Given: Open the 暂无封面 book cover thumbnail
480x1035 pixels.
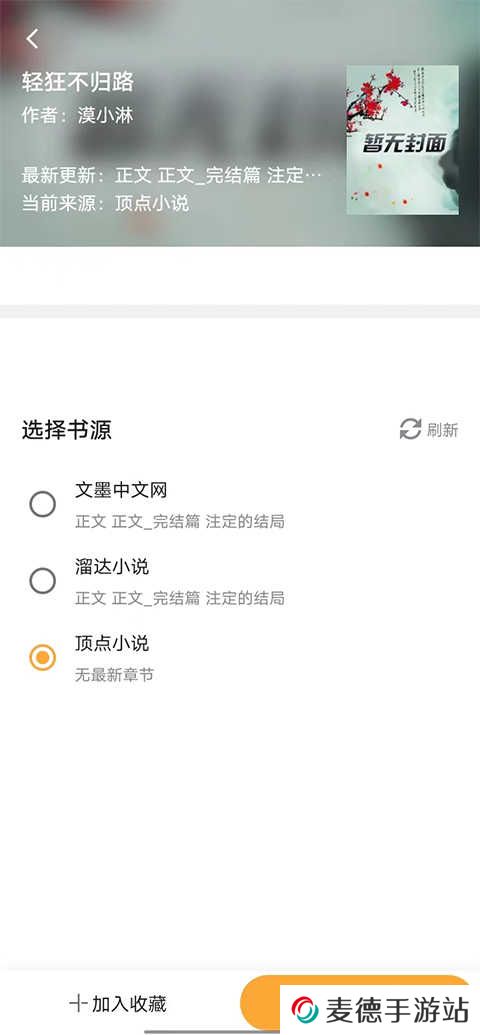Looking at the screenshot, I should click(x=402, y=139).
